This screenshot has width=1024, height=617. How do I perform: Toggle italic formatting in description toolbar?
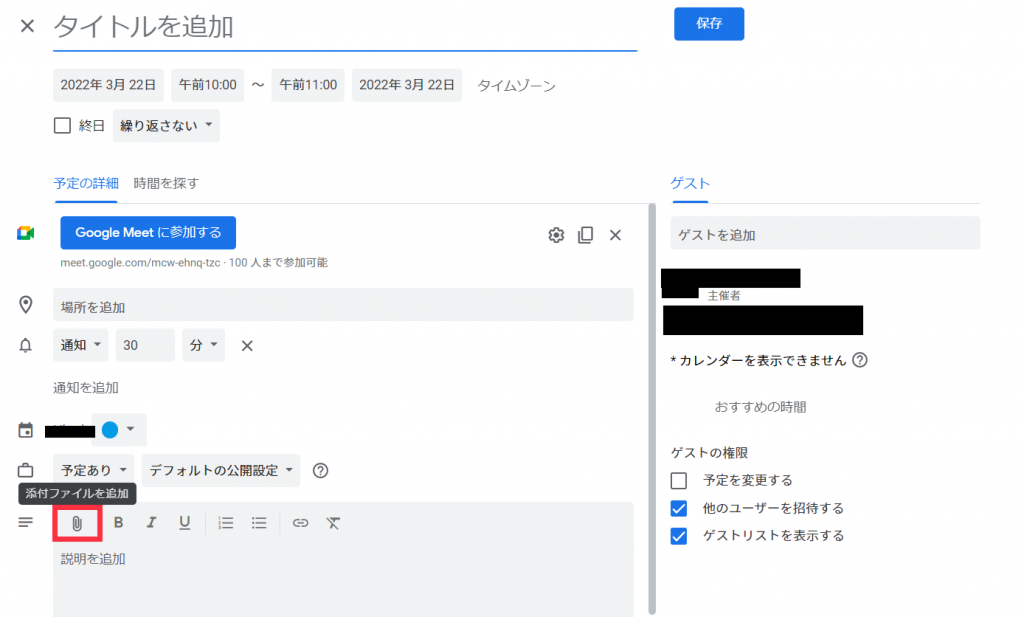(x=152, y=523)
